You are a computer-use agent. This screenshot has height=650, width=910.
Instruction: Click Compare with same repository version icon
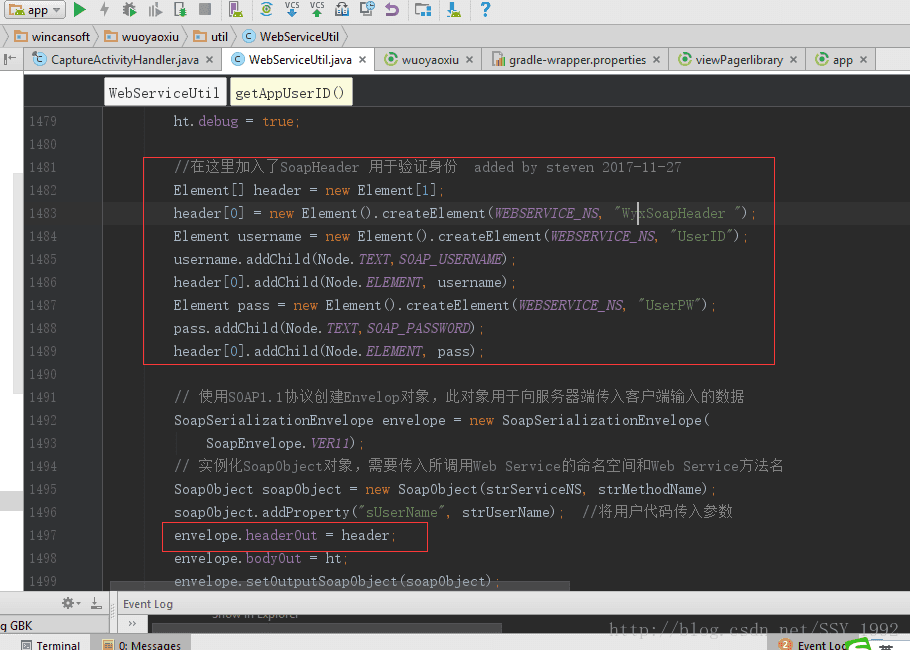point(342,9)
